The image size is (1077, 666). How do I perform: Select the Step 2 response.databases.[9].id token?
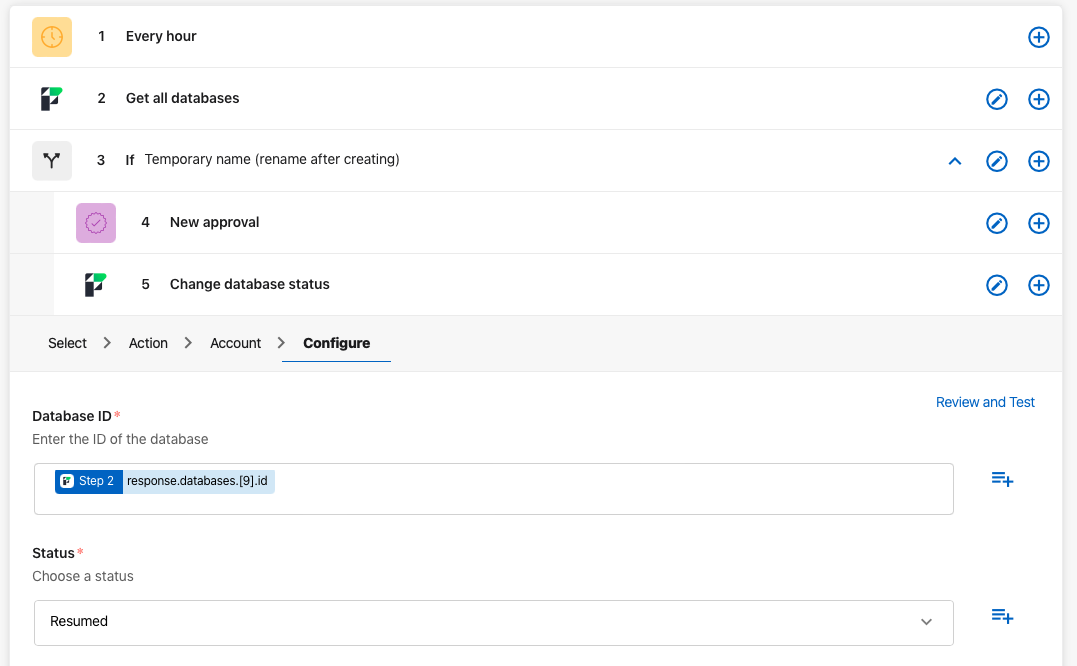click(165, 481)
